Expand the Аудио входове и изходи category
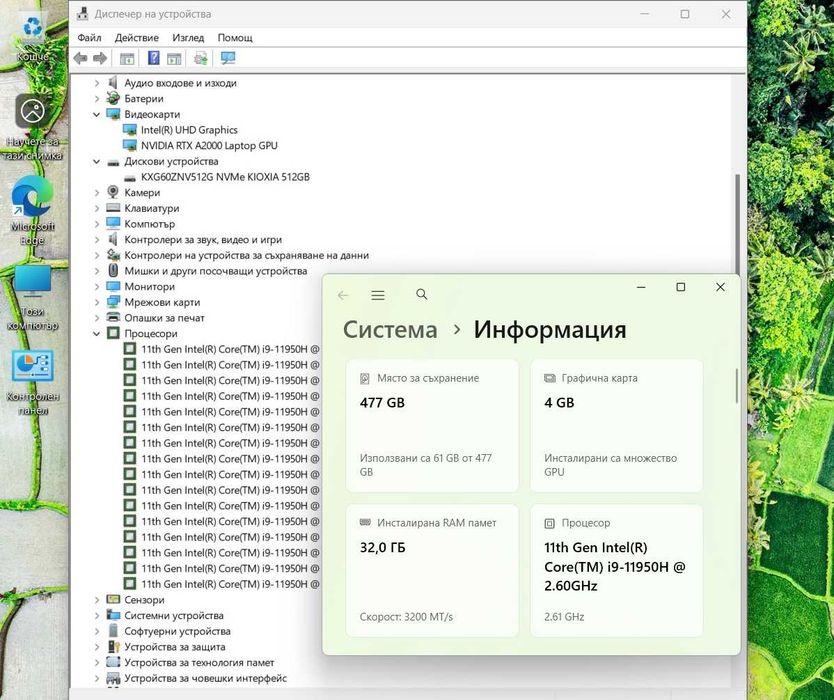834x700 pixels. pos(96,83)
